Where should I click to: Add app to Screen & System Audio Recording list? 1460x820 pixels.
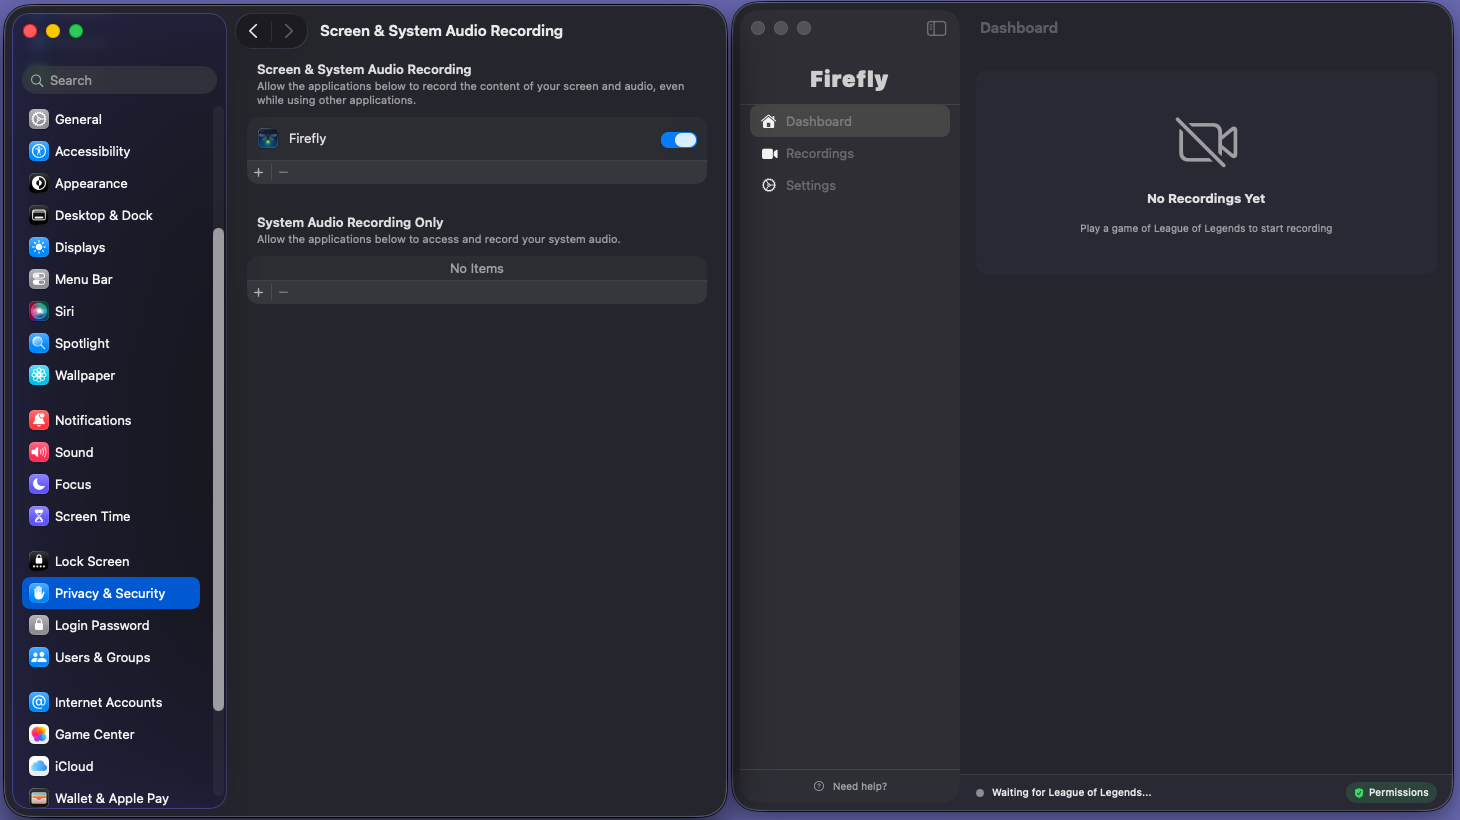259,172
